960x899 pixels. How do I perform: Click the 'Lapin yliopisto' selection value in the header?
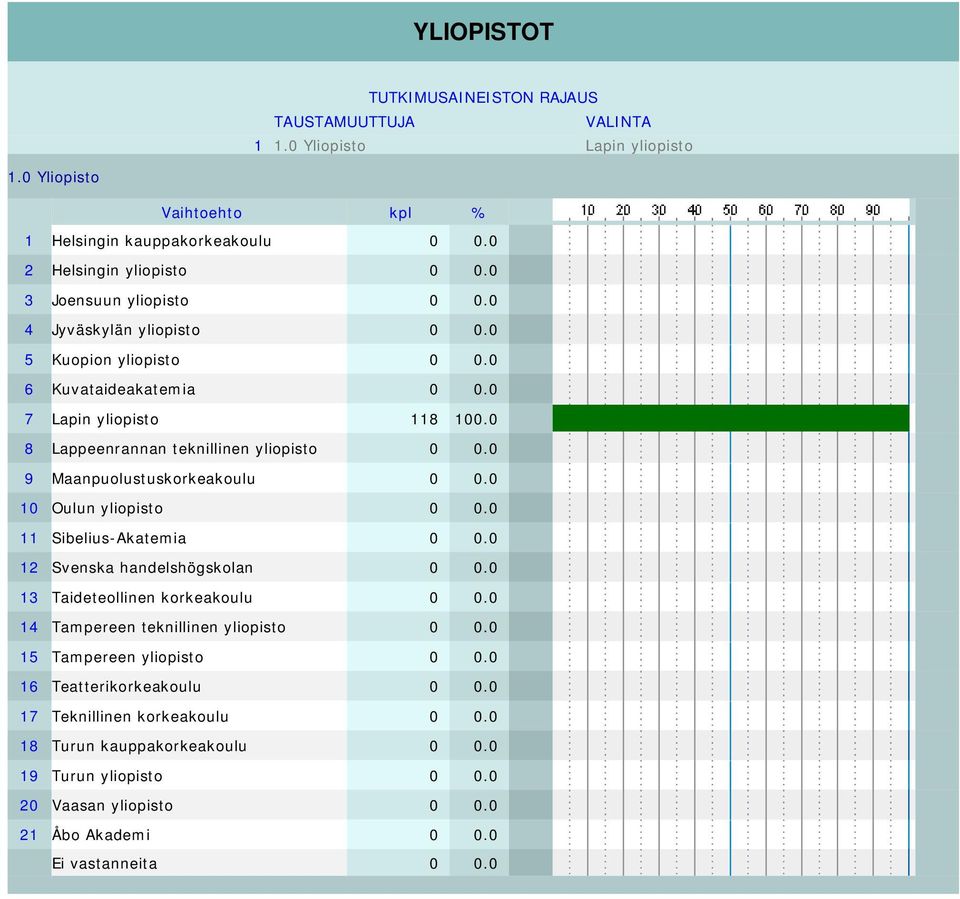639,146
